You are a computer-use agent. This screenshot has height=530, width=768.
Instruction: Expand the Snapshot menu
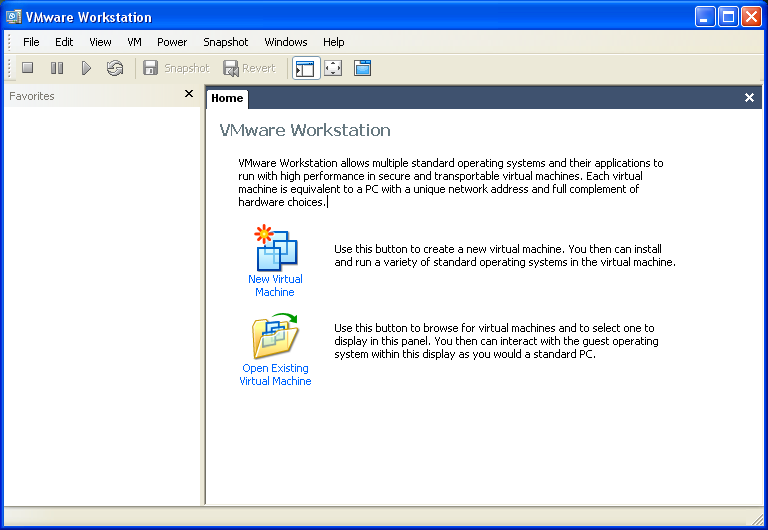[x=226, y=42]
